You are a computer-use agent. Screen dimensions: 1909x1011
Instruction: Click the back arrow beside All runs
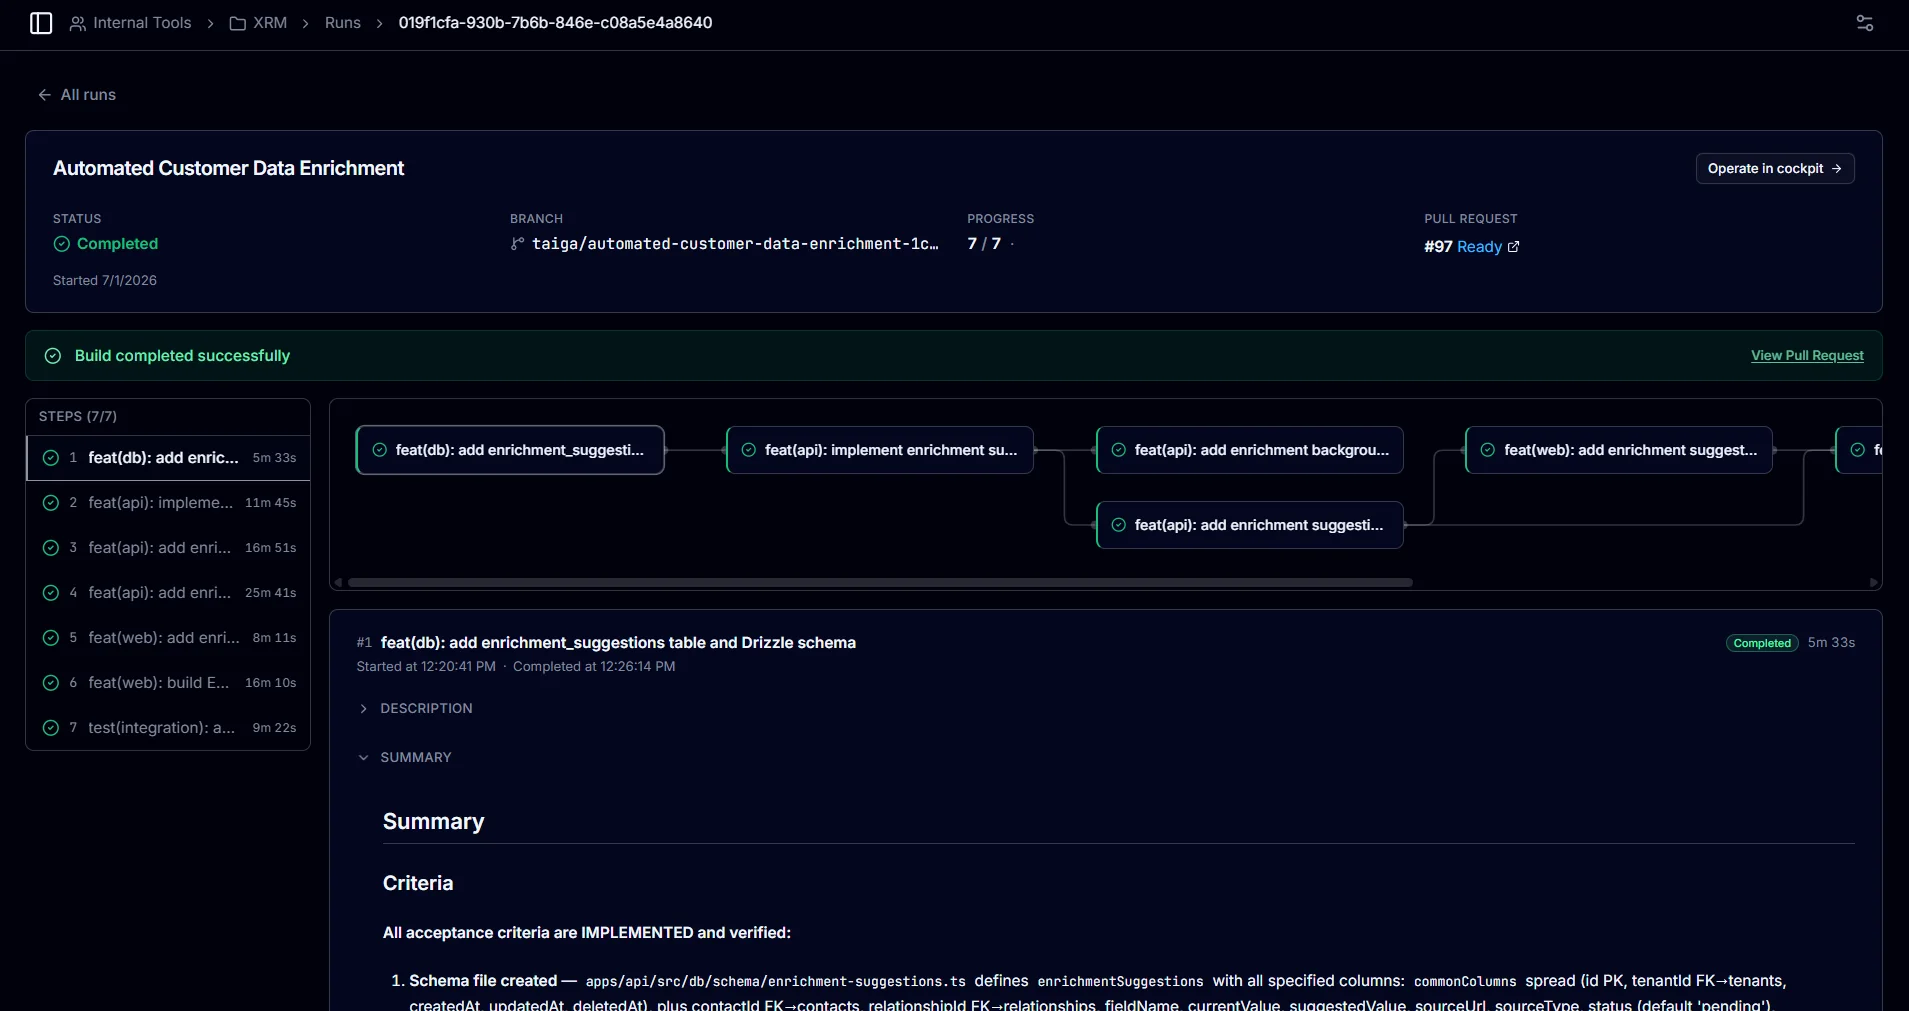point(44,95)
